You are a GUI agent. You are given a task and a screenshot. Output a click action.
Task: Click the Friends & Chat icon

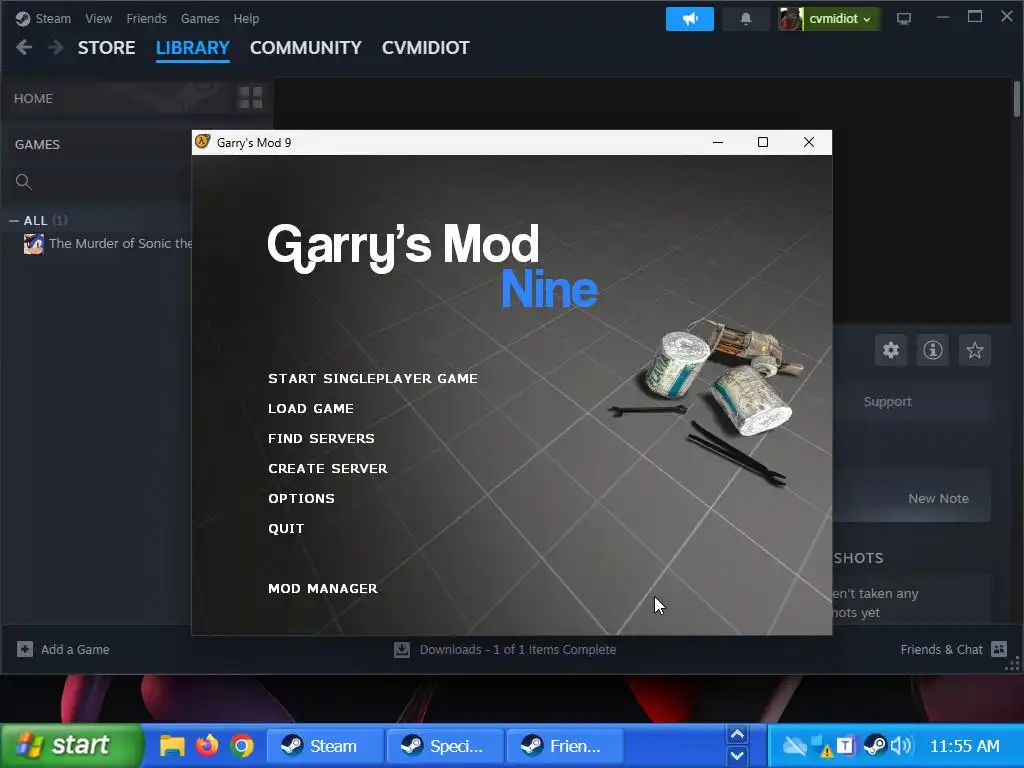pyautogui.click(x=999, y=648)
